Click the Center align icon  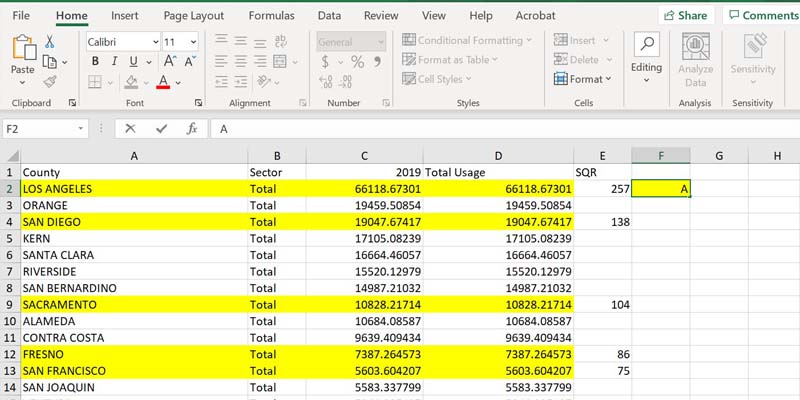point(240,61)
